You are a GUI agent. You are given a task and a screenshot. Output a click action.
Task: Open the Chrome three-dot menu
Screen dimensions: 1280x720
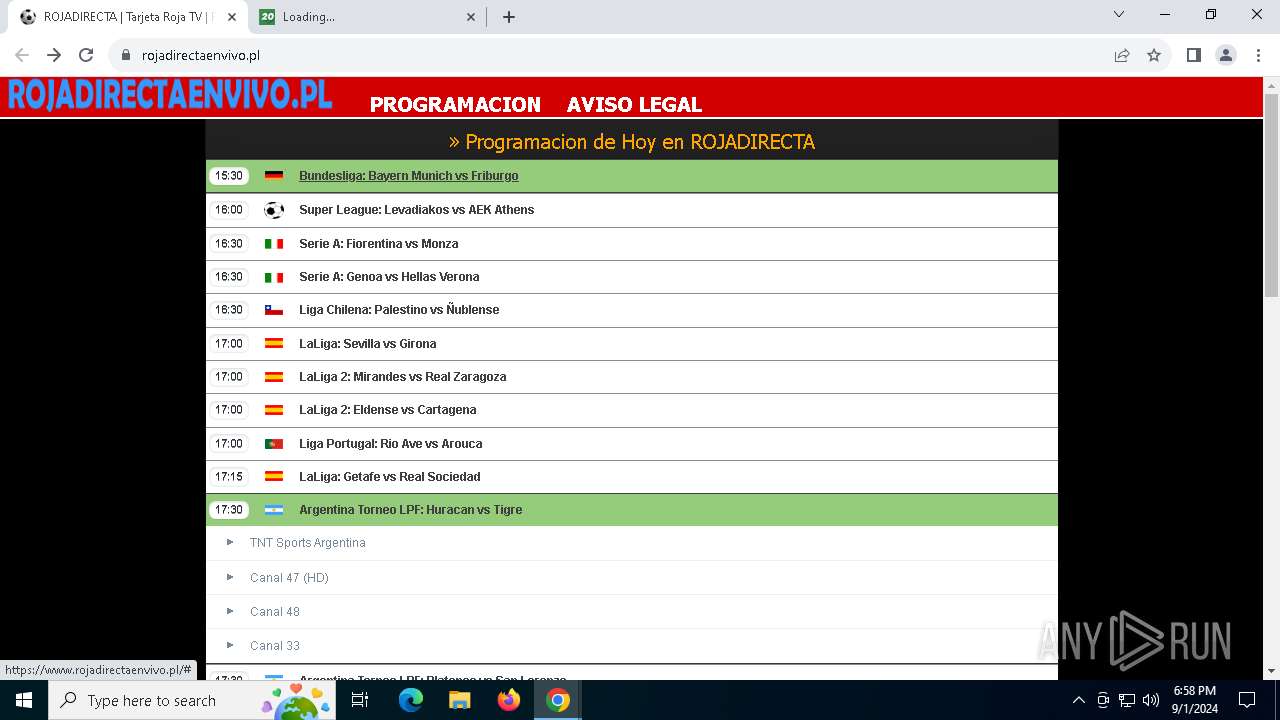pyautogui.click(x=1257, y=55)
